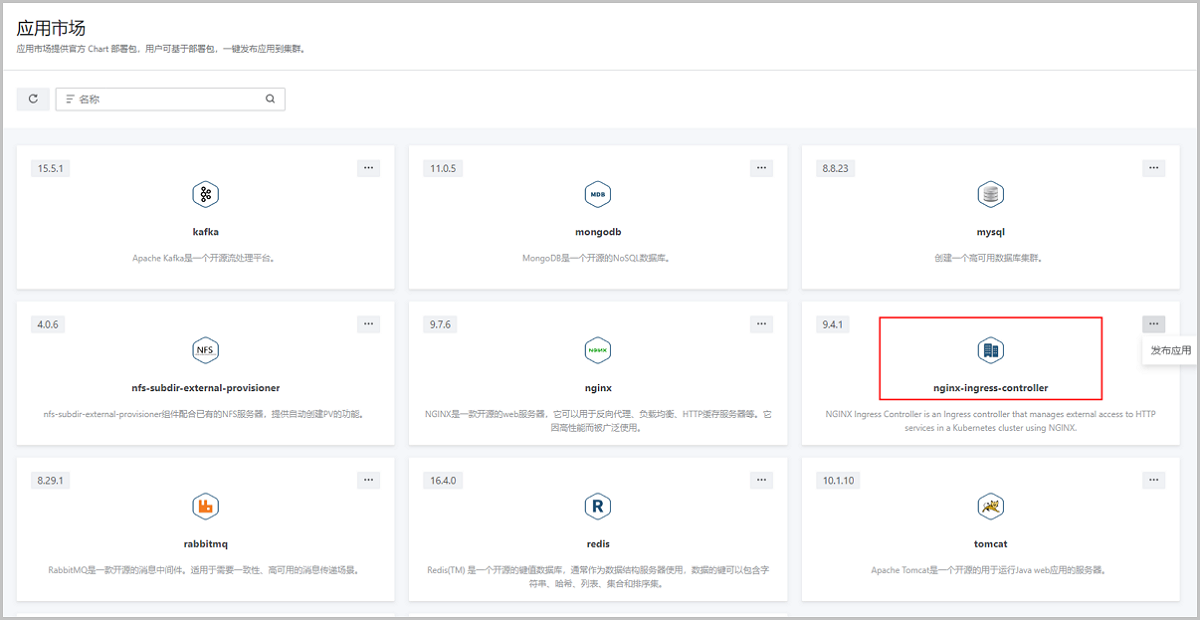Open the tomcat app icon
The image size is (1200, 620).
click(991, 506)
